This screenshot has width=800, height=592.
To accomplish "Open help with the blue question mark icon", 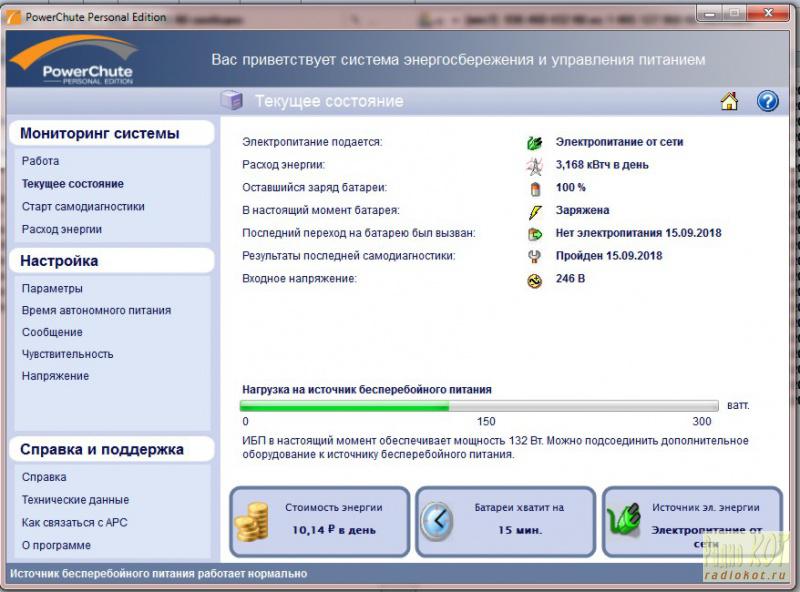I will (x=767, y=101).
